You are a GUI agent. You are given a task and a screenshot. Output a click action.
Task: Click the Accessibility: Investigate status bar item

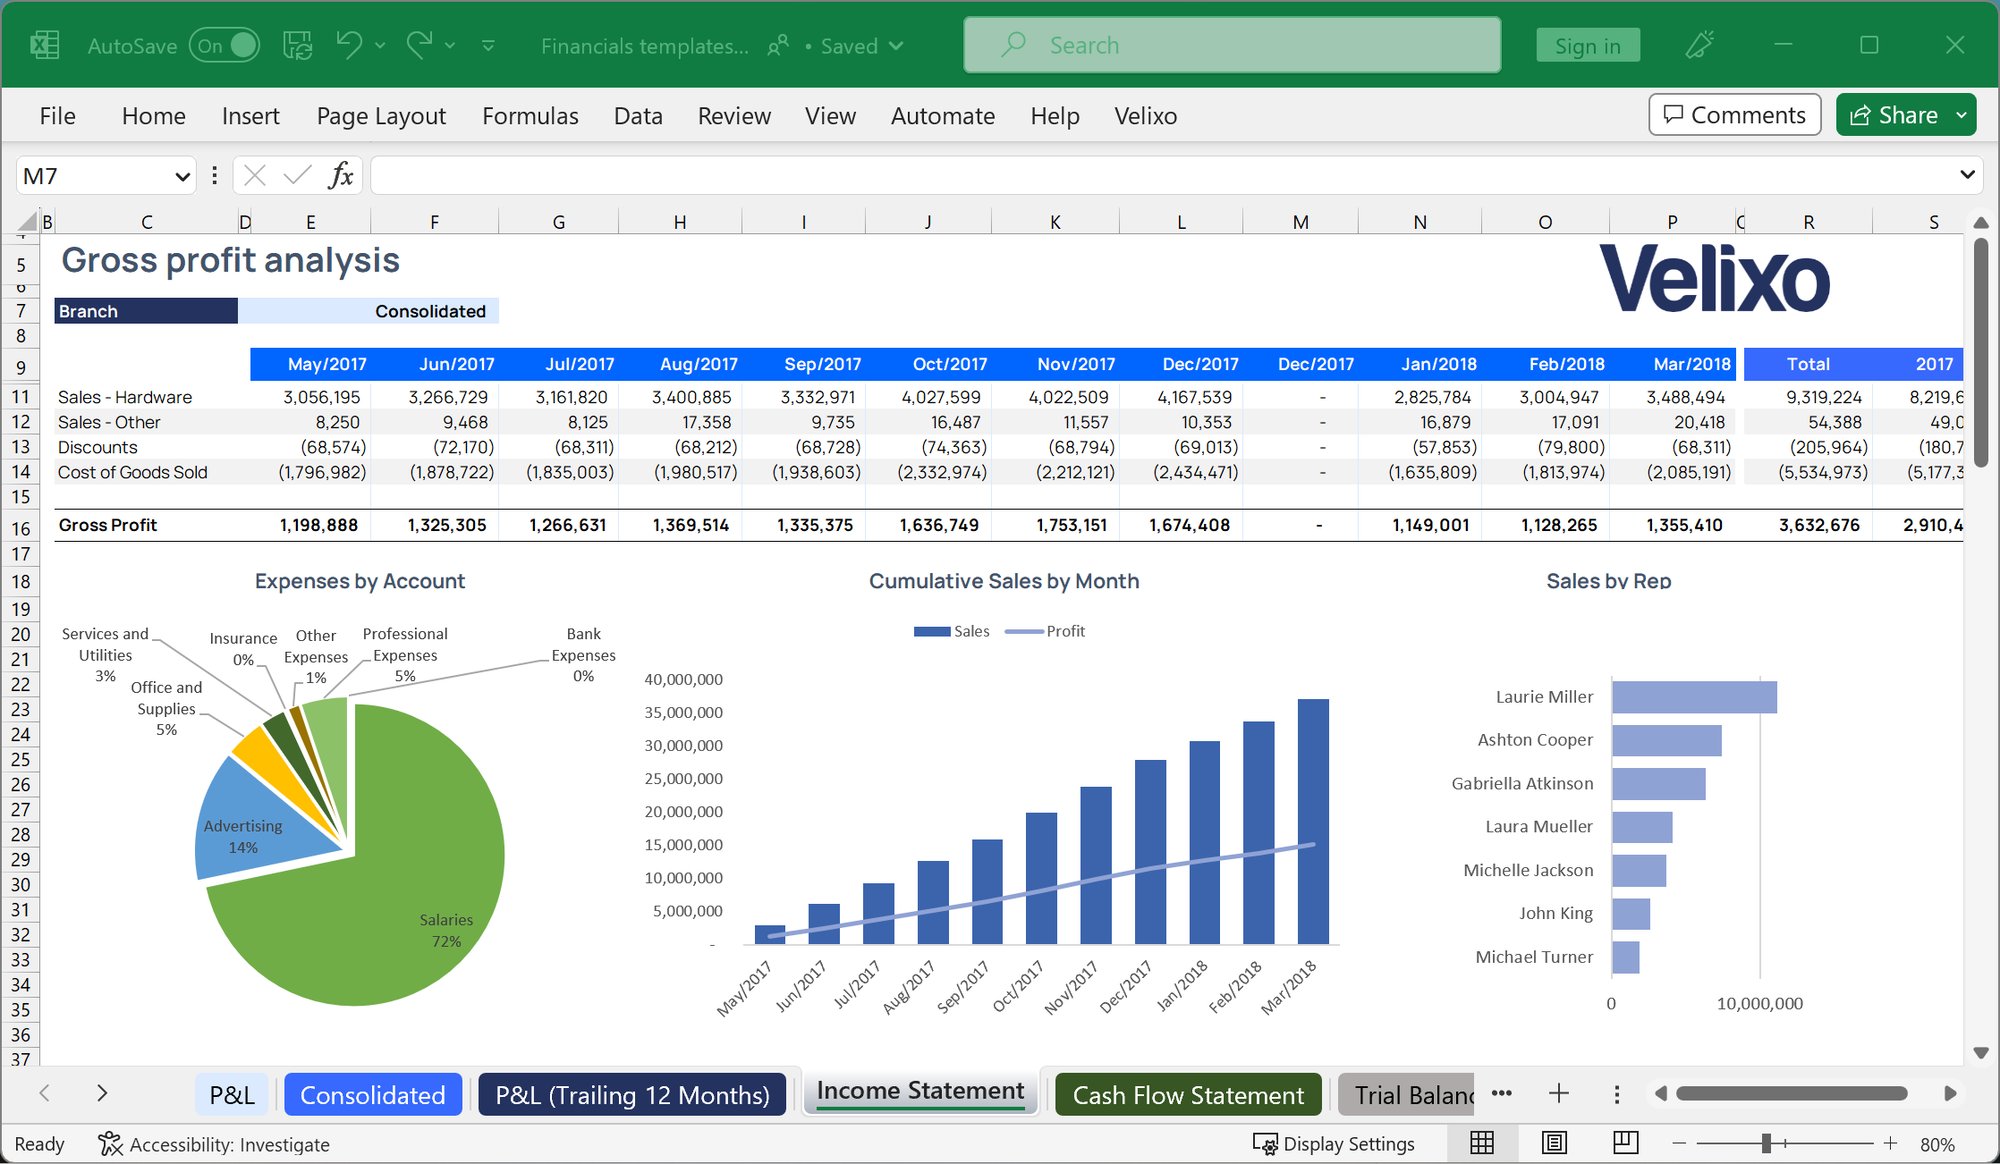[x=215, y=1144]
